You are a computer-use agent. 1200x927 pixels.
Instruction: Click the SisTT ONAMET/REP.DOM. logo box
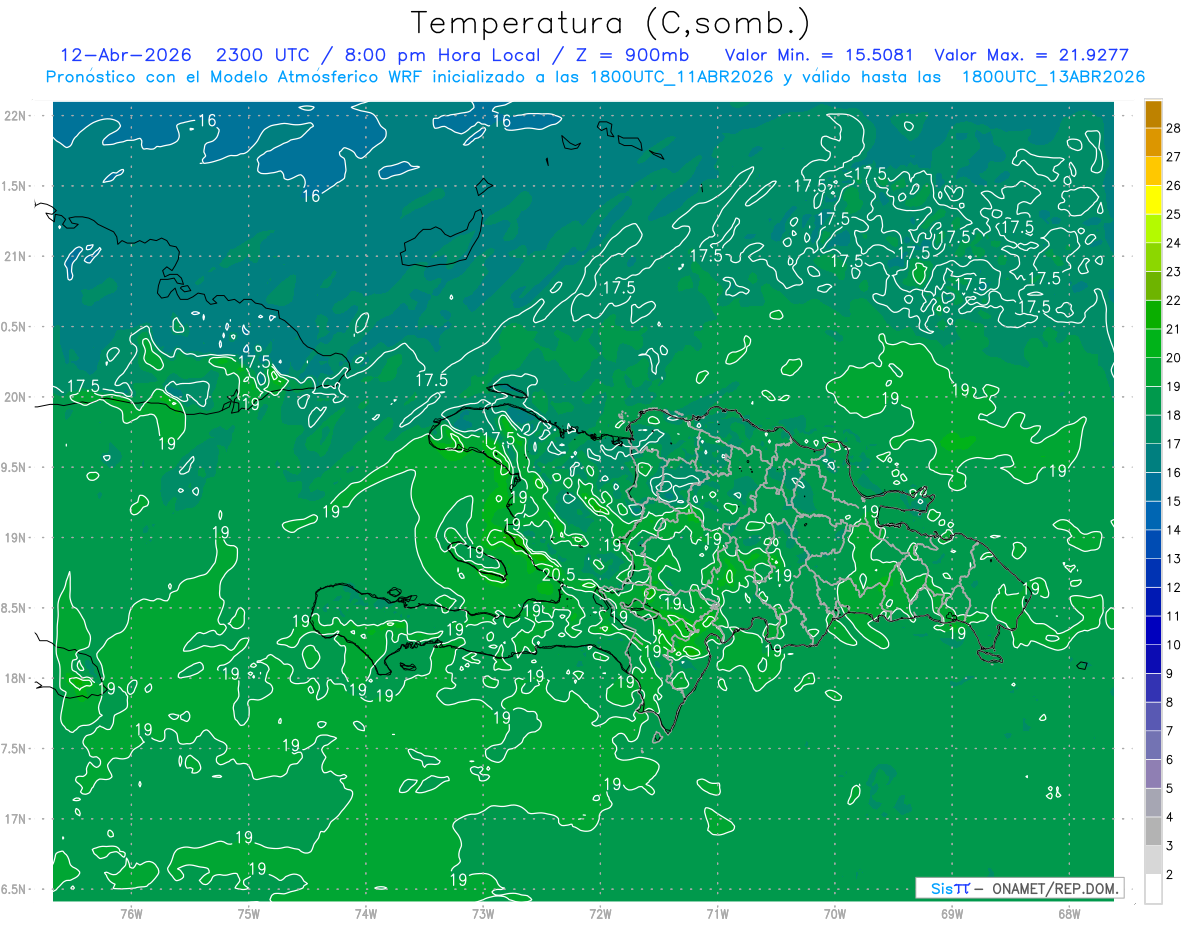tap(1019, 888)
